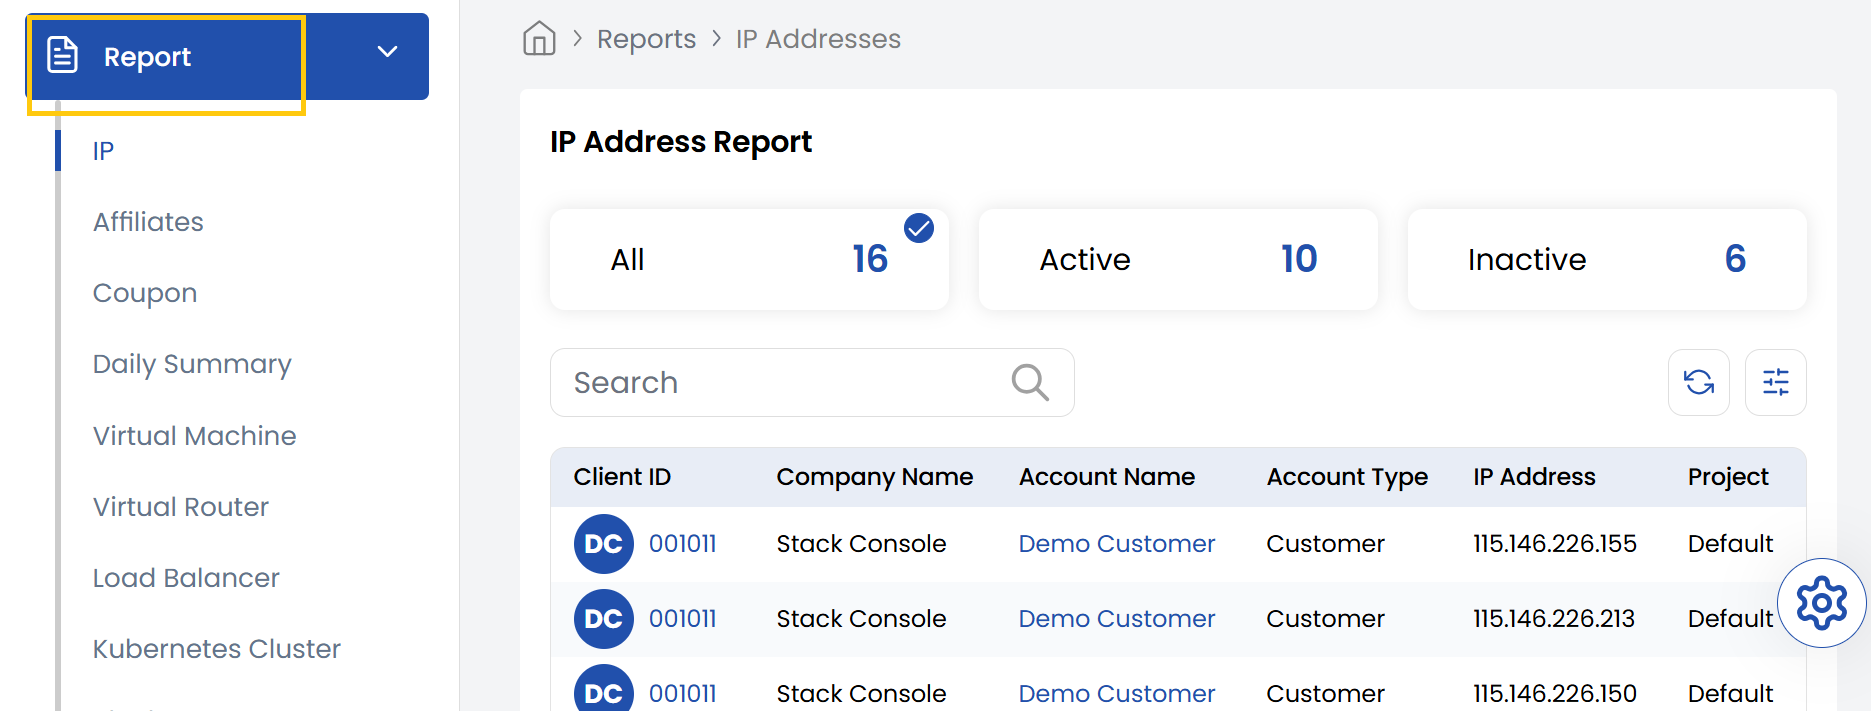Go to home via breadcrumb house icon
This screenshot has width=1871, height=711.
click(539, 39)
